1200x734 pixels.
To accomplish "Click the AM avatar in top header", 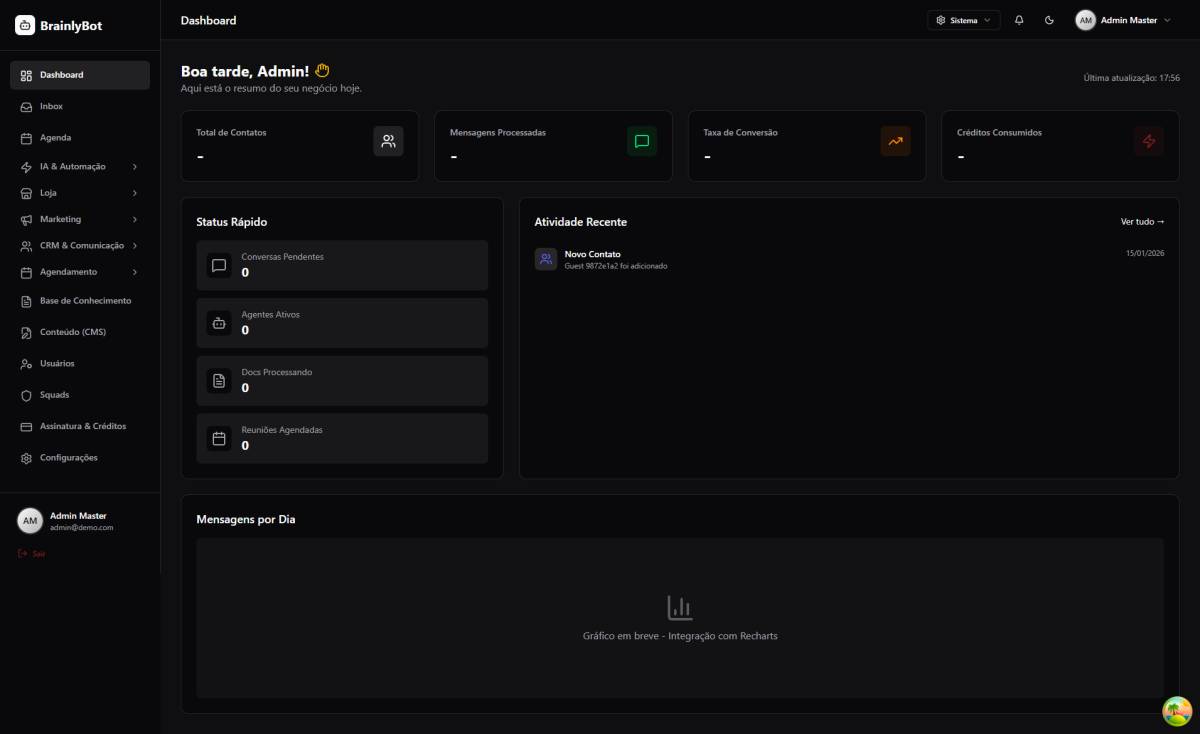I will tap(1085, 20).
